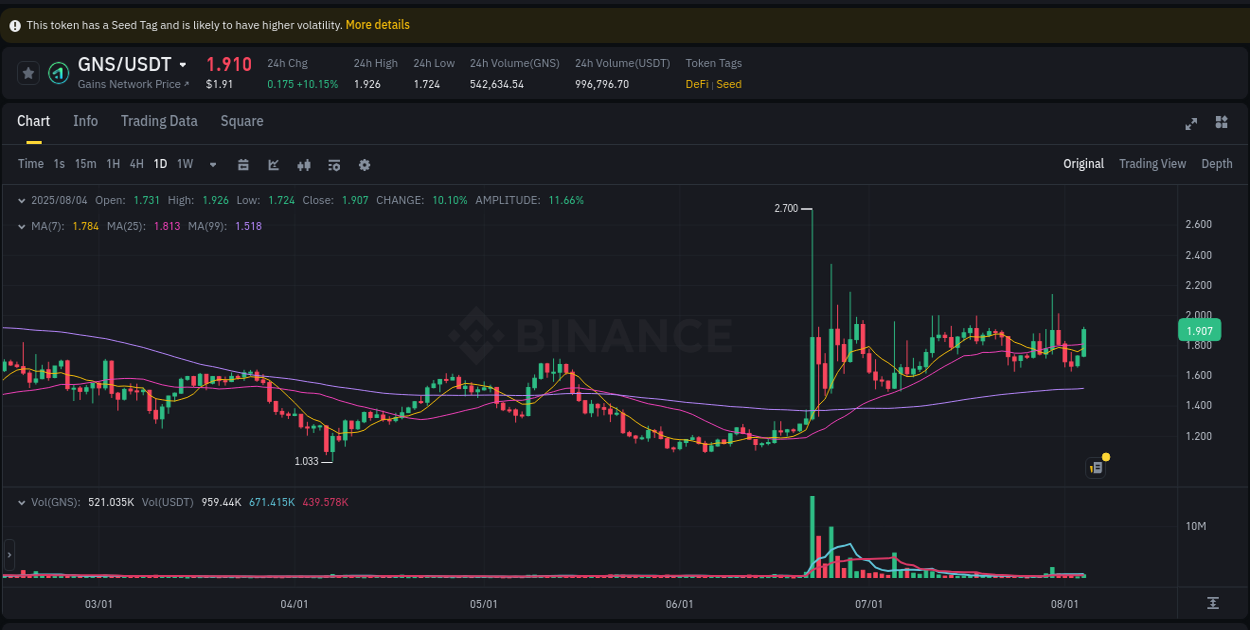Open the Gains Network Price external link
The image size is (1250, 630).
[x=132, y=84]
